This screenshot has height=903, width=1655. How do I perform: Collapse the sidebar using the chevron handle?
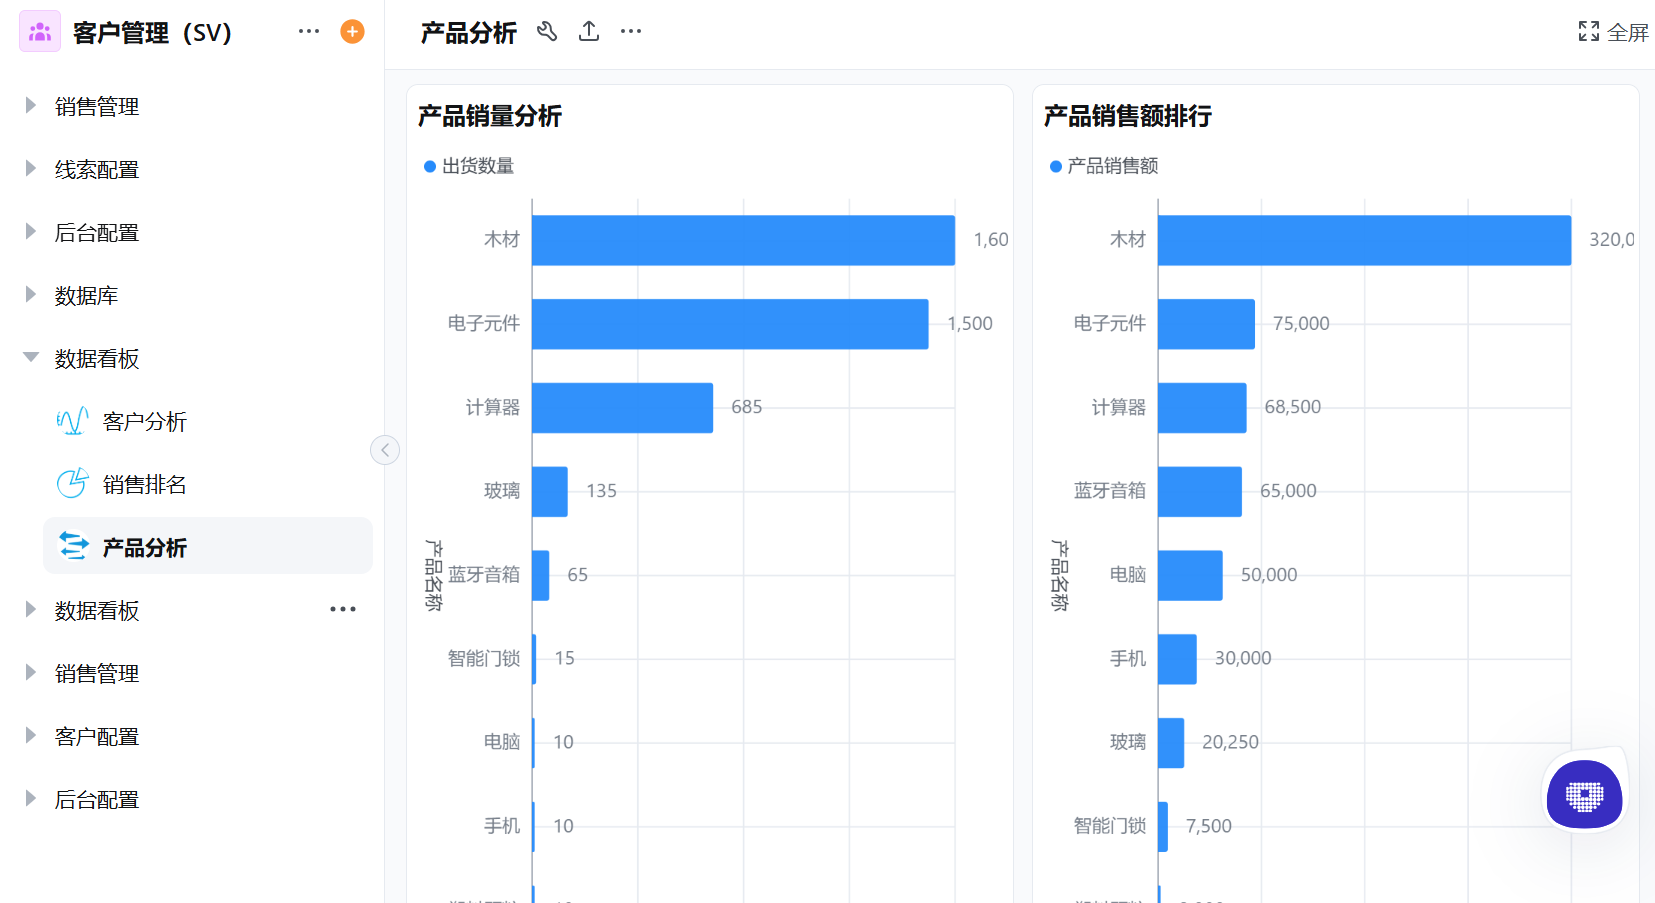[385, 450]
